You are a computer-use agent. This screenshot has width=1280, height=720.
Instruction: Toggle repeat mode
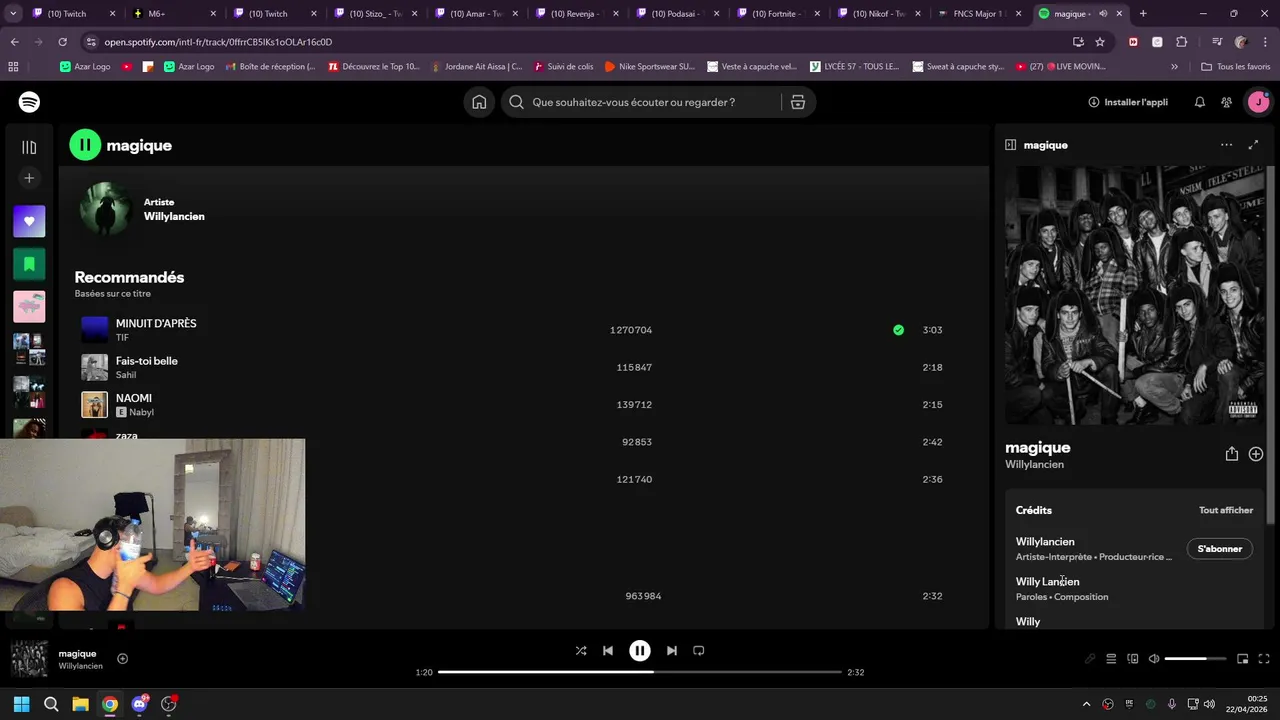(699, 650)
